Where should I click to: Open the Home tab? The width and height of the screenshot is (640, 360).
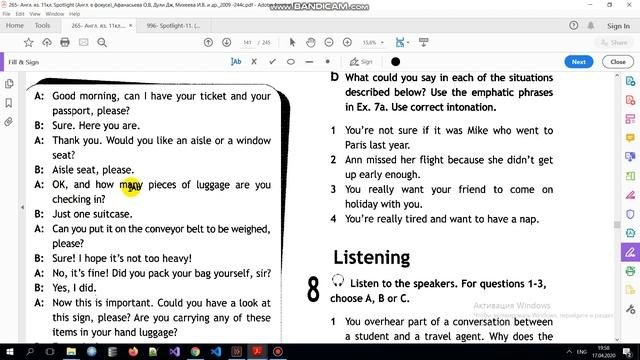(x=15, y=25)
